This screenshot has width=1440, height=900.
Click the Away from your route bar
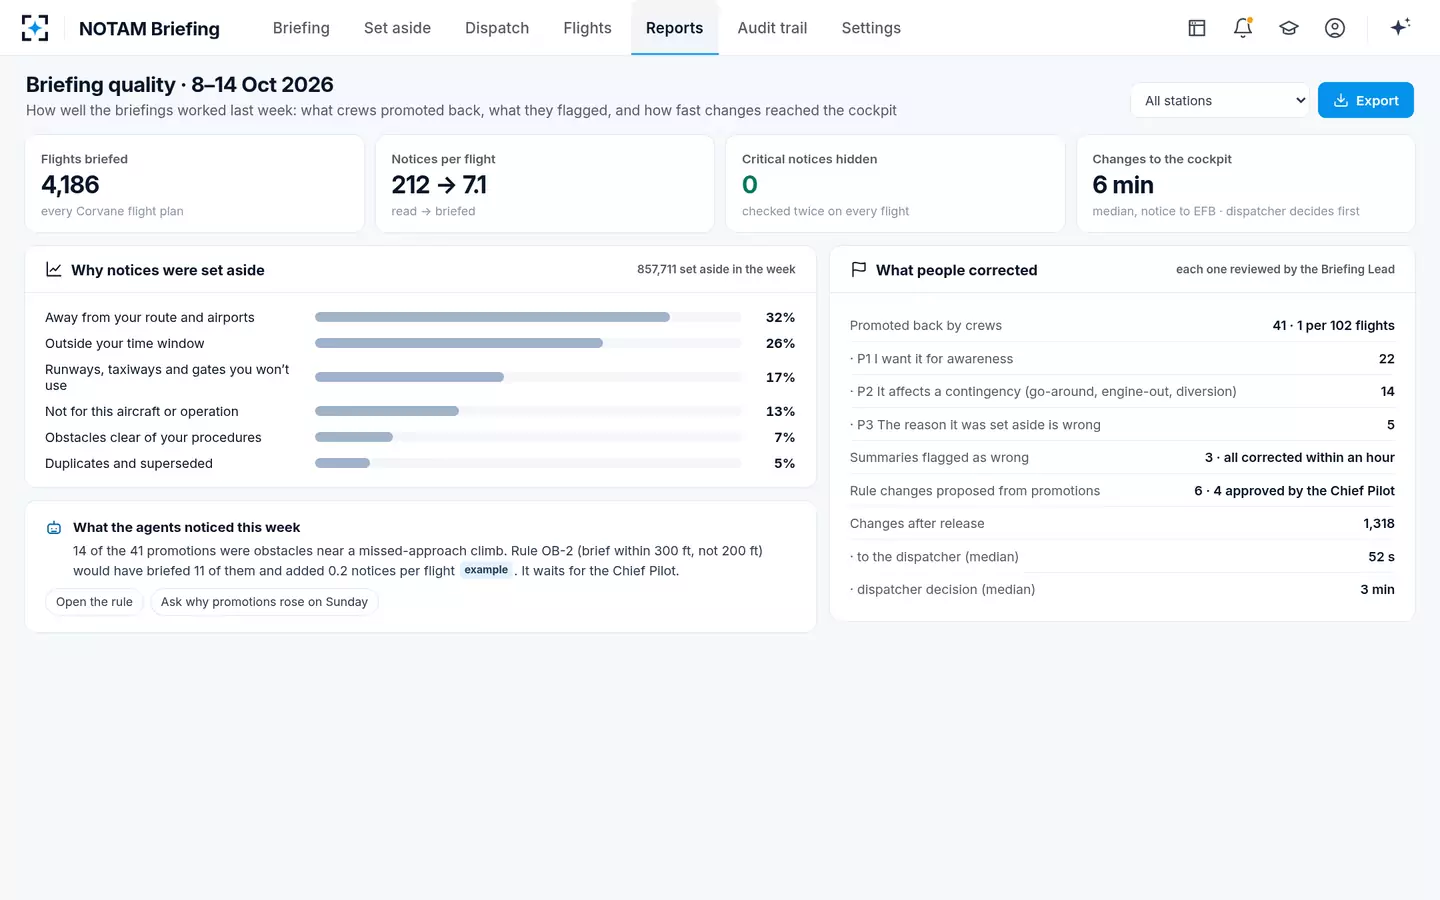click(x=528, y=317)
